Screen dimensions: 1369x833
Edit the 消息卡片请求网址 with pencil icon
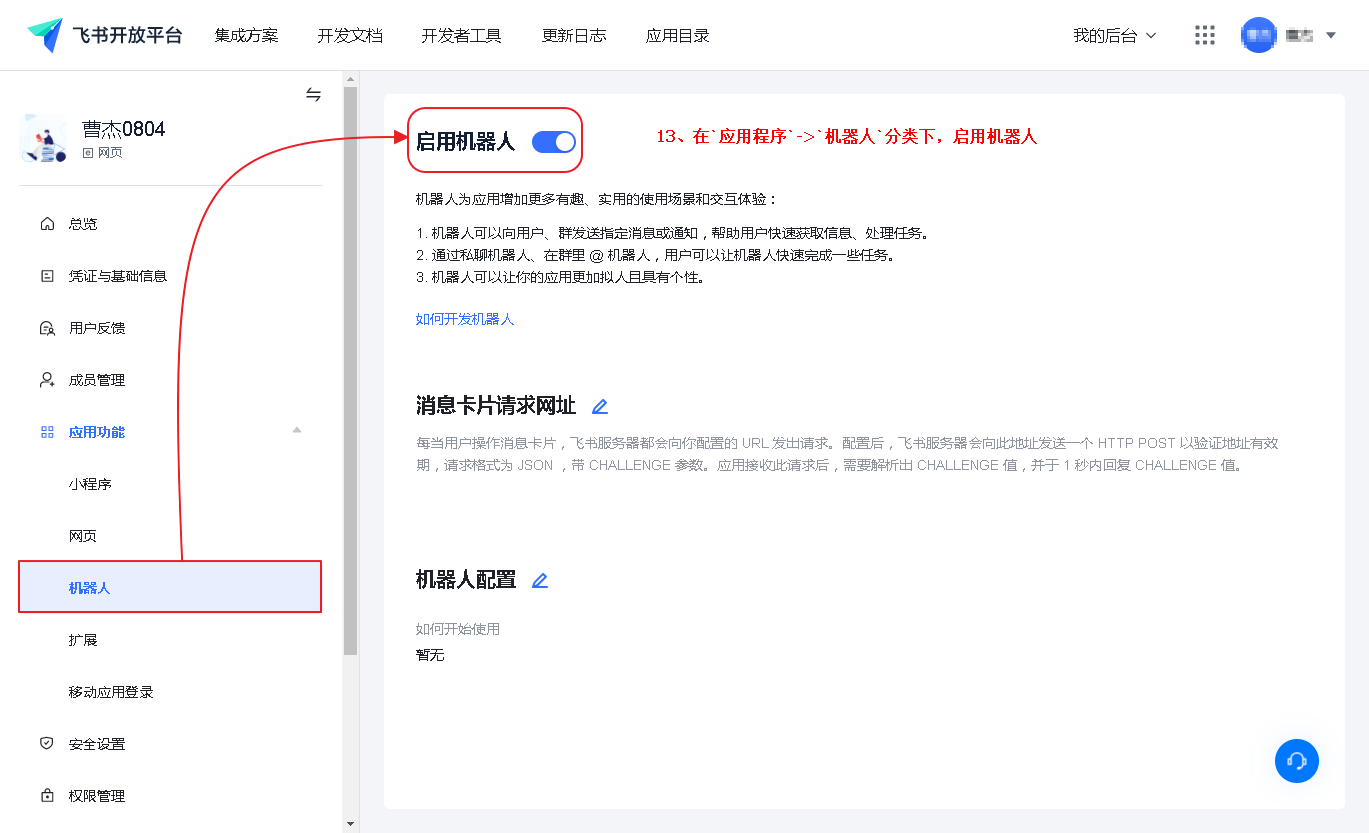(600, 407)
